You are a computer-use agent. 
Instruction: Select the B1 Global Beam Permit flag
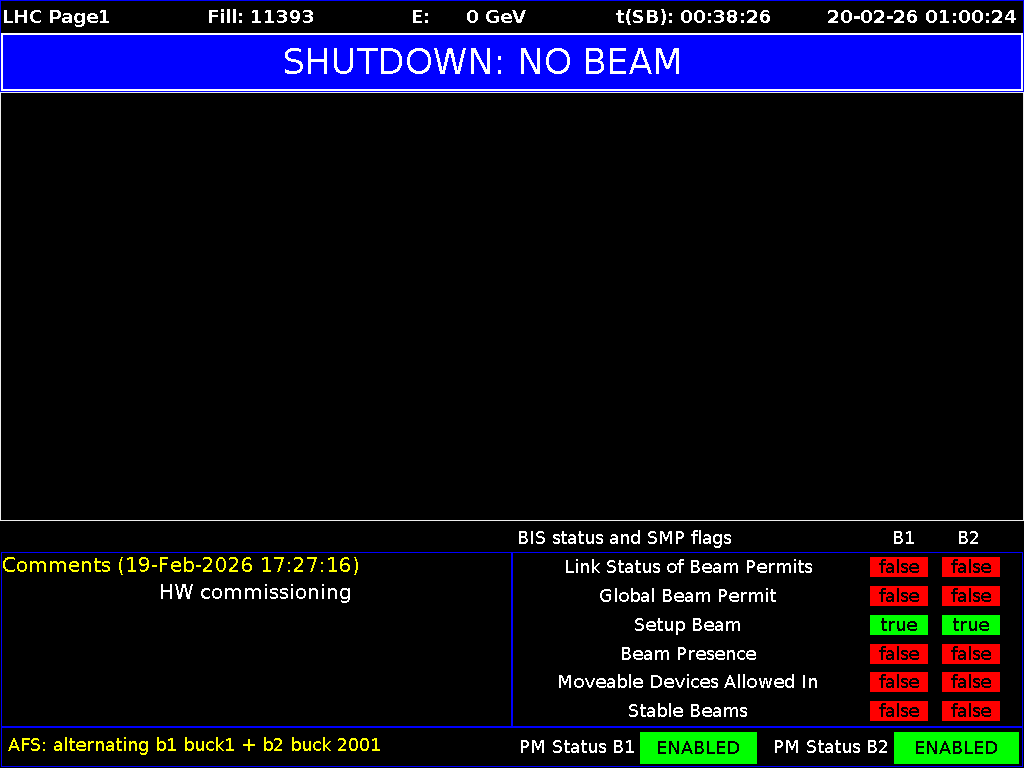pos(898,596)
